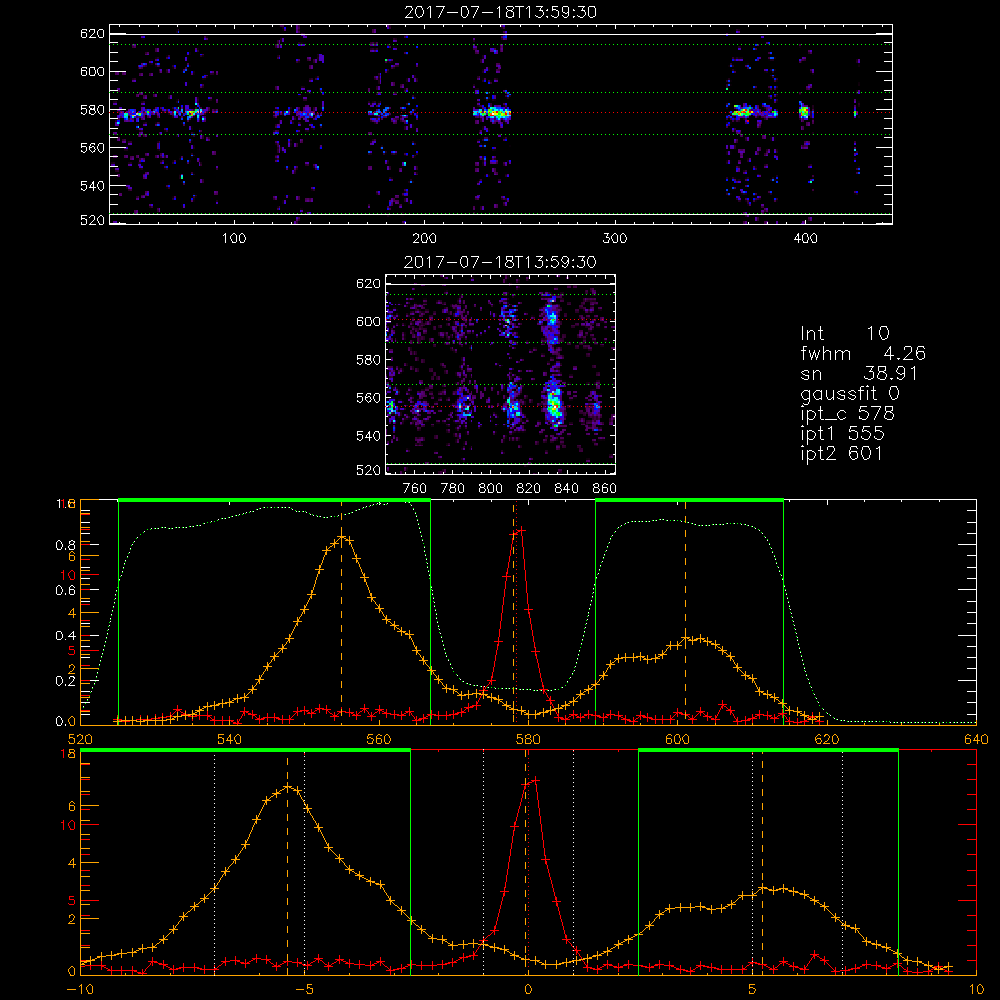Click the 'ipt1 555' readout

click(842, 434)
